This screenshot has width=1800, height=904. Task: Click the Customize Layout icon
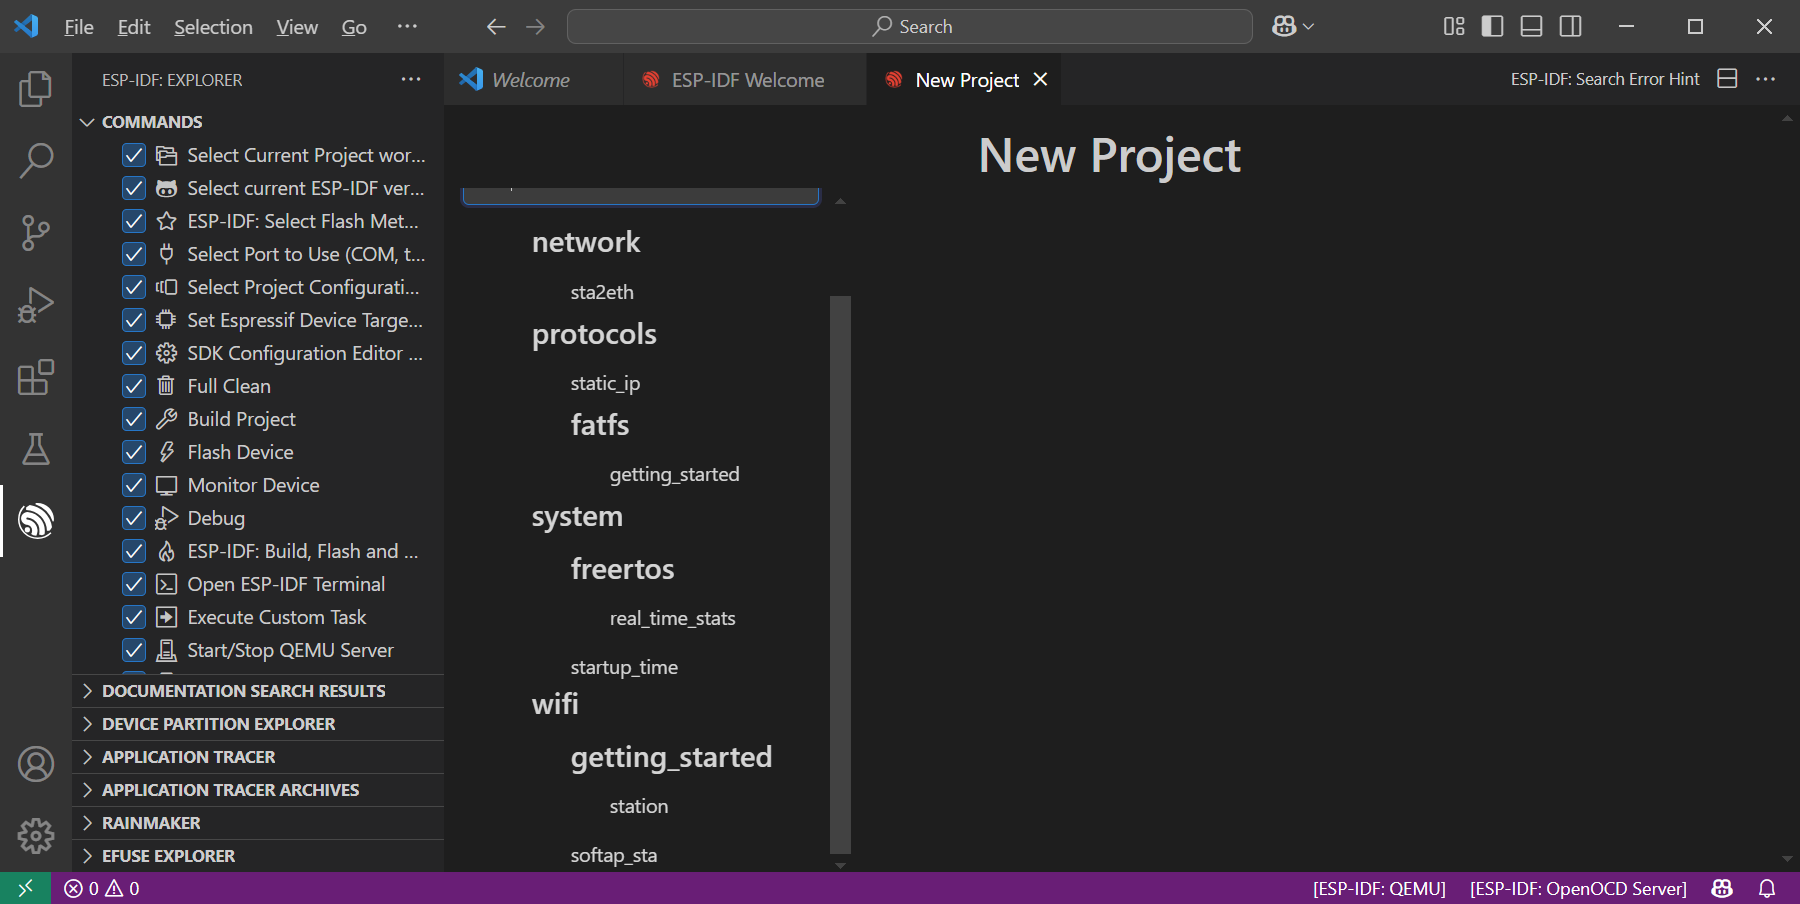pos(1454,27)
